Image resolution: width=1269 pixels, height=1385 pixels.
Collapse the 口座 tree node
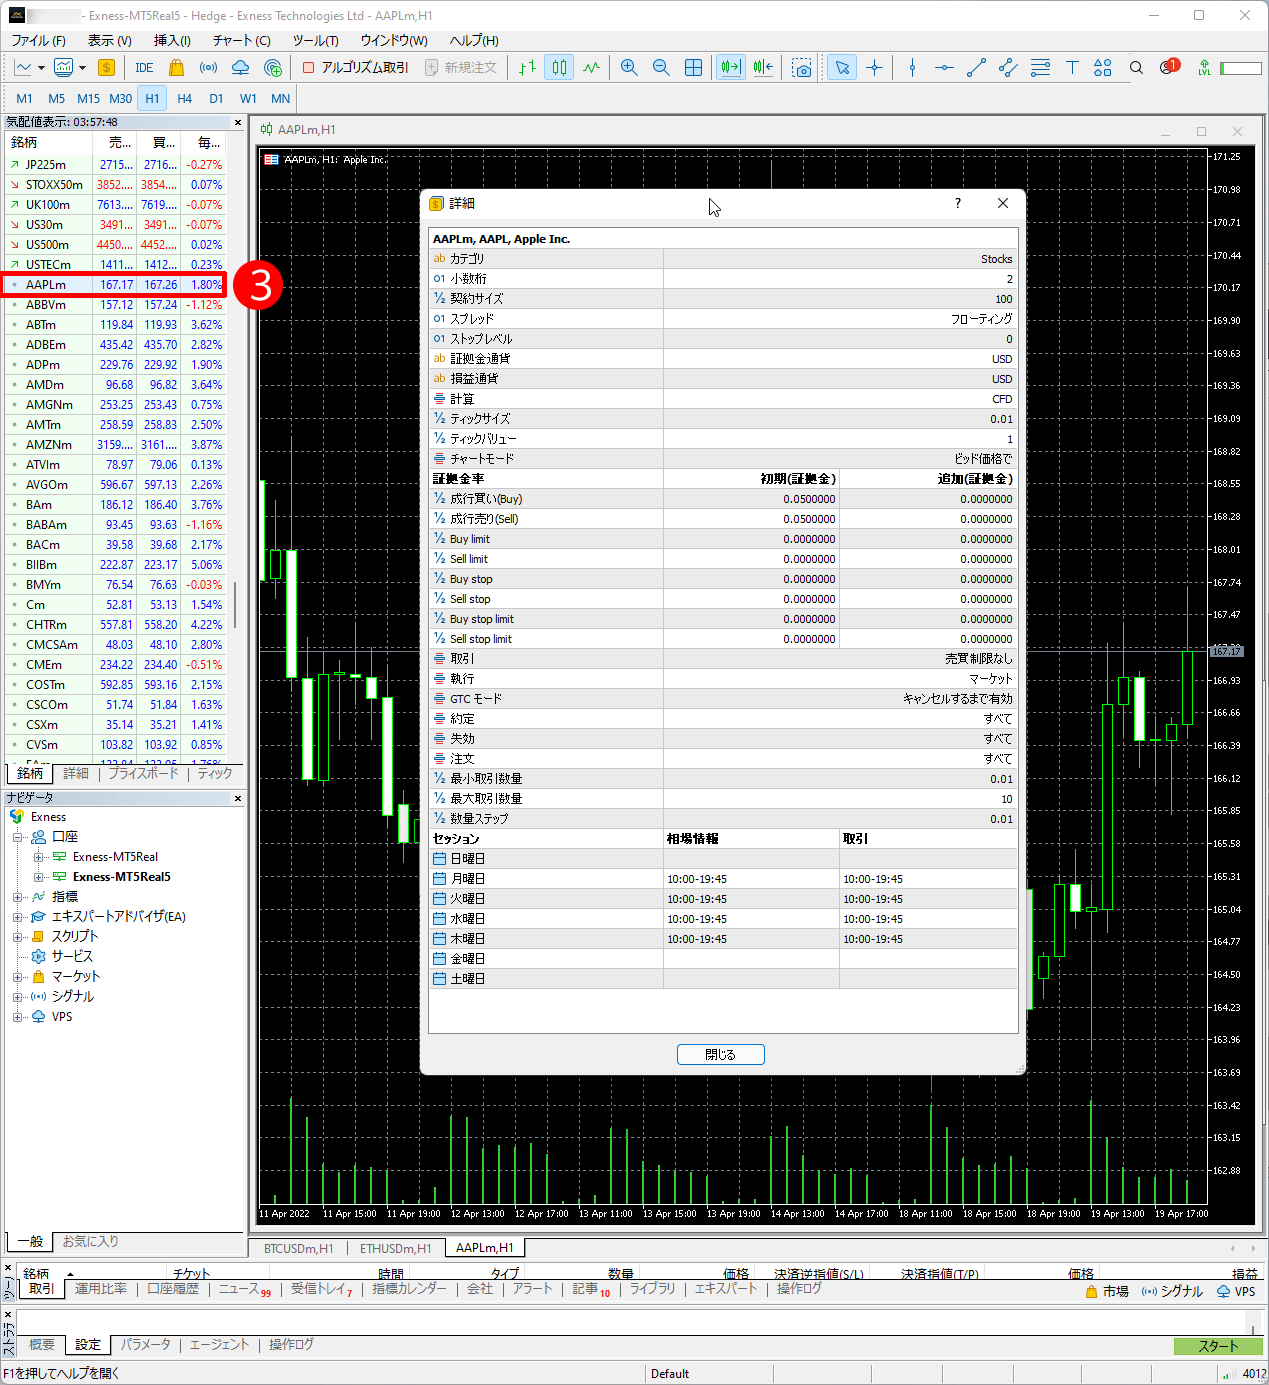18,837
